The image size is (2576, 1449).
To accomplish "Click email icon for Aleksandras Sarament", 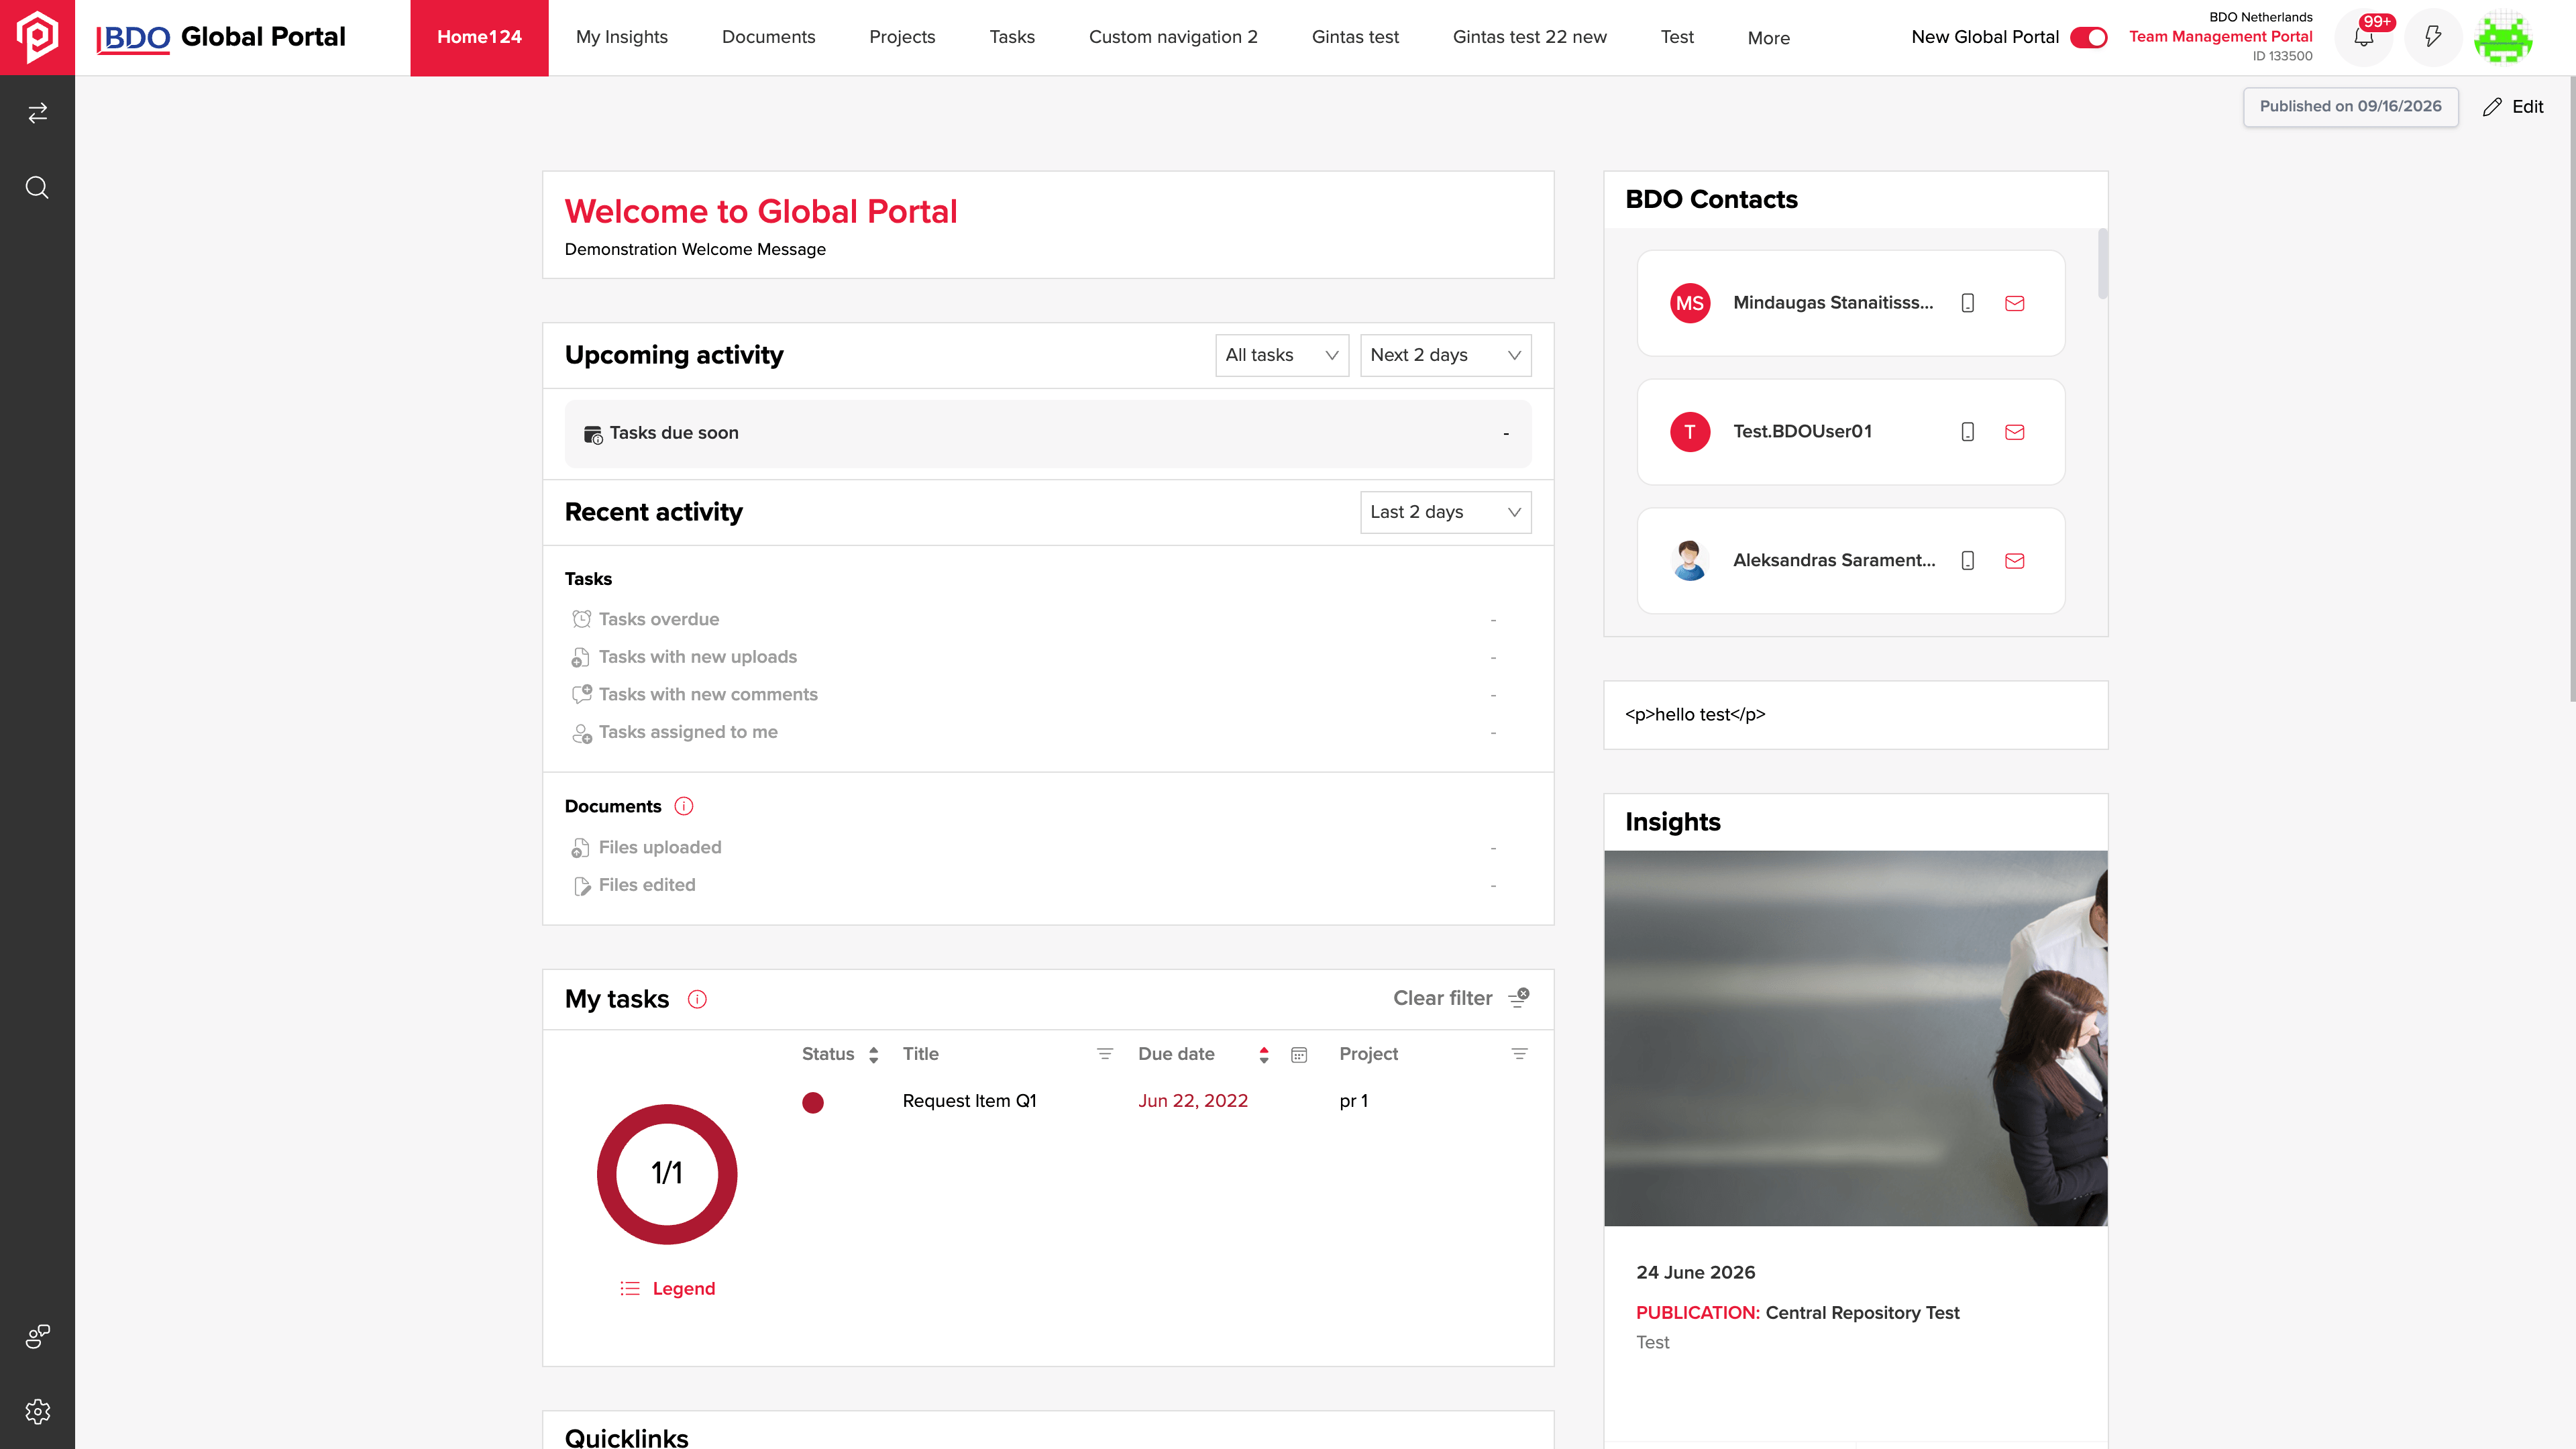I will [x=2014, y=561].
